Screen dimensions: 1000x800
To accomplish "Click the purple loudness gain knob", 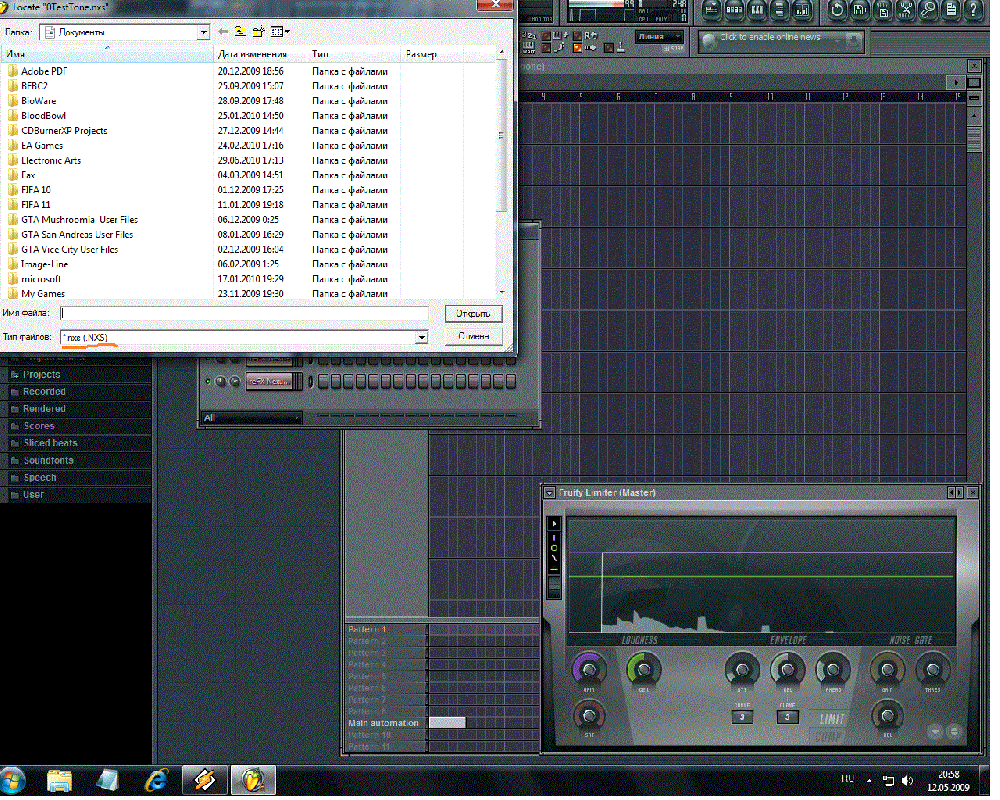I will click(589, 670).
